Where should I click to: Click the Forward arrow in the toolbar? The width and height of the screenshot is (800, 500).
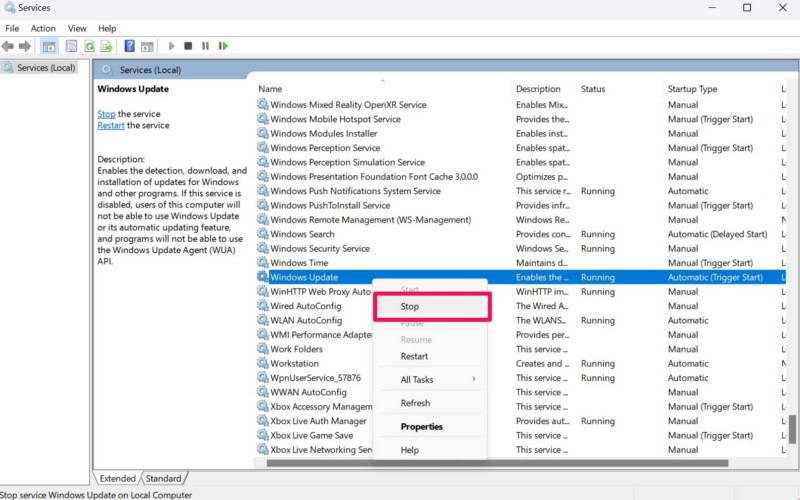point(24,46)
